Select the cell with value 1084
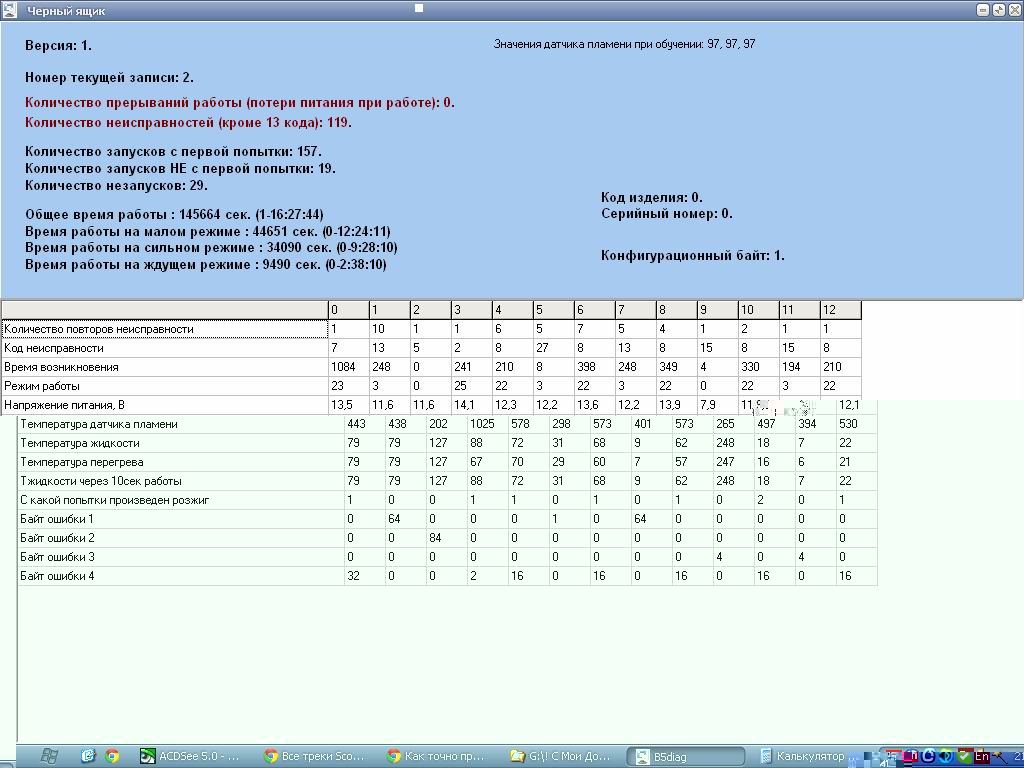The height and width of the screenshot is (768, 1024). point(349,367)
